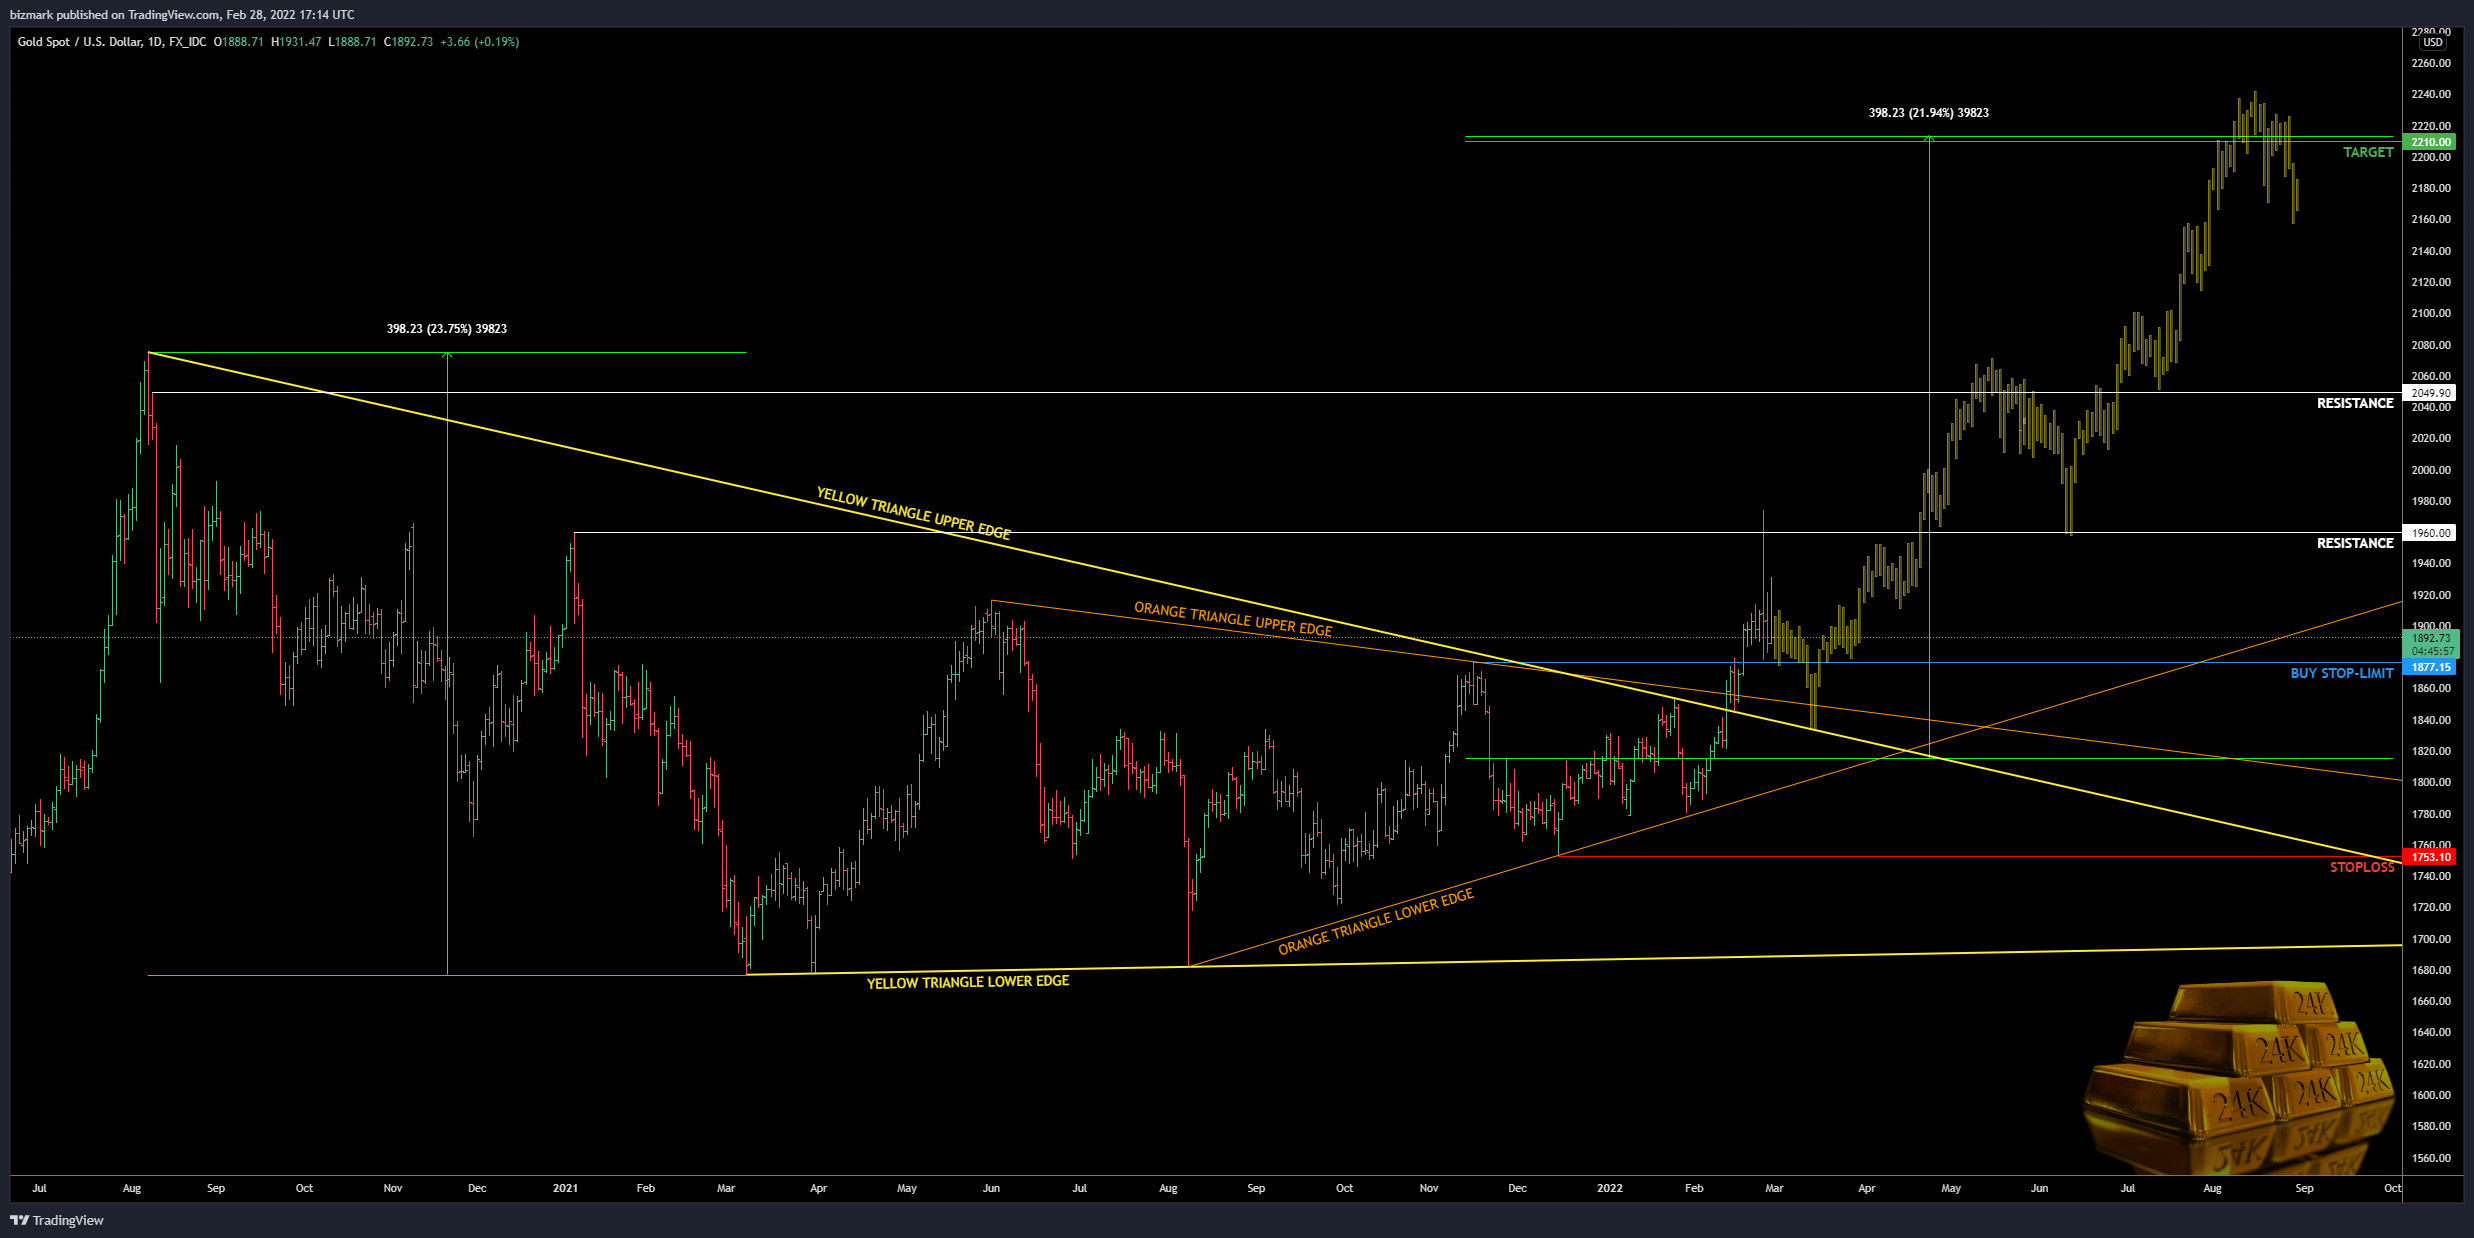This screenshot has height=1238, width=2474.
Task: Click the 1700.00 level on price axis
Action: (x=2431, y=939)
